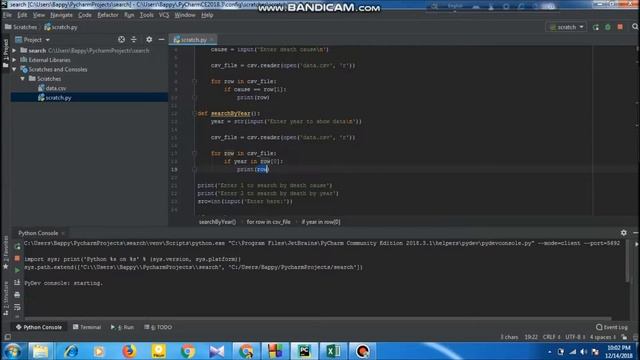
Task: Open Chrome from Windows taskbar
Action: (x=187, y=351)
